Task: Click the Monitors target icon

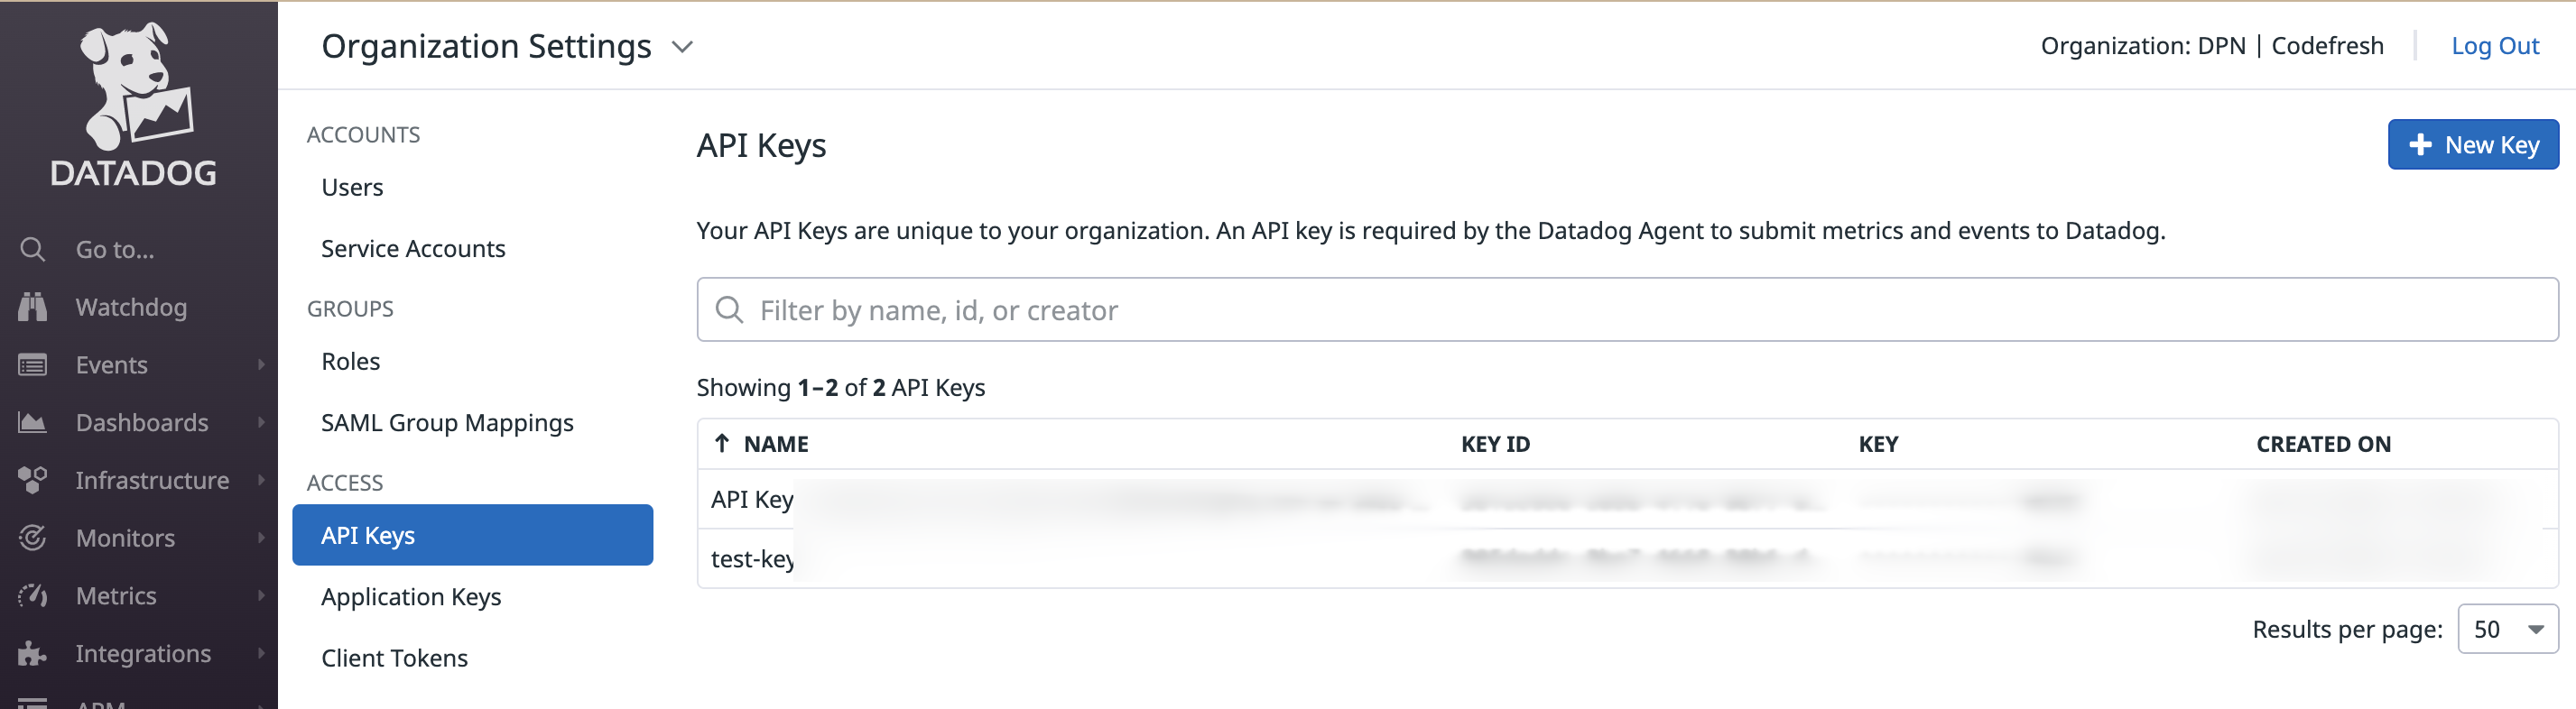Action: point(32,538)
